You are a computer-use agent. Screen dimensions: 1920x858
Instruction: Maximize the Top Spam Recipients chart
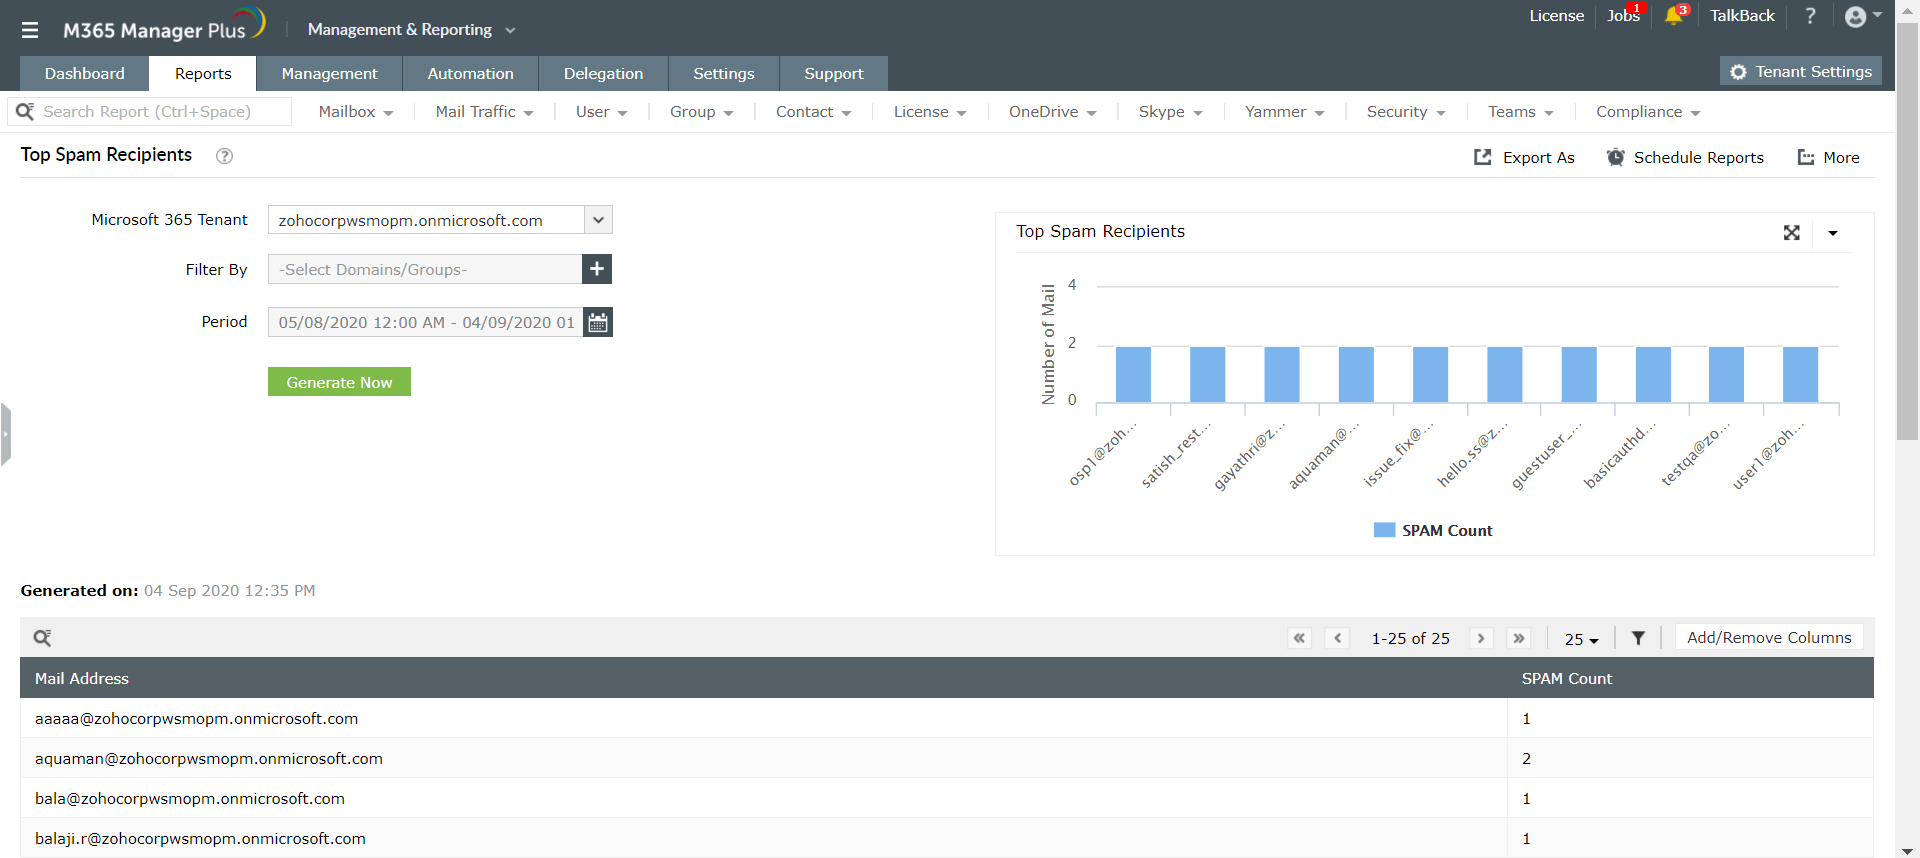[x=1791, y=233]
